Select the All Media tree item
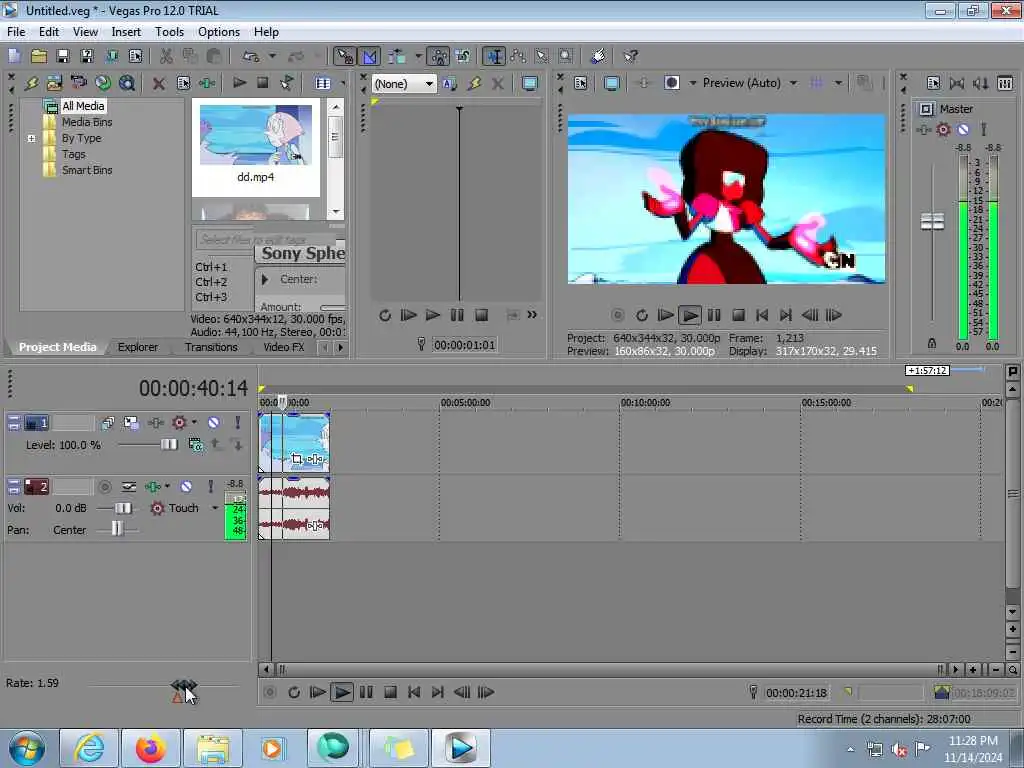1024x768 pixels. [83, 106]
